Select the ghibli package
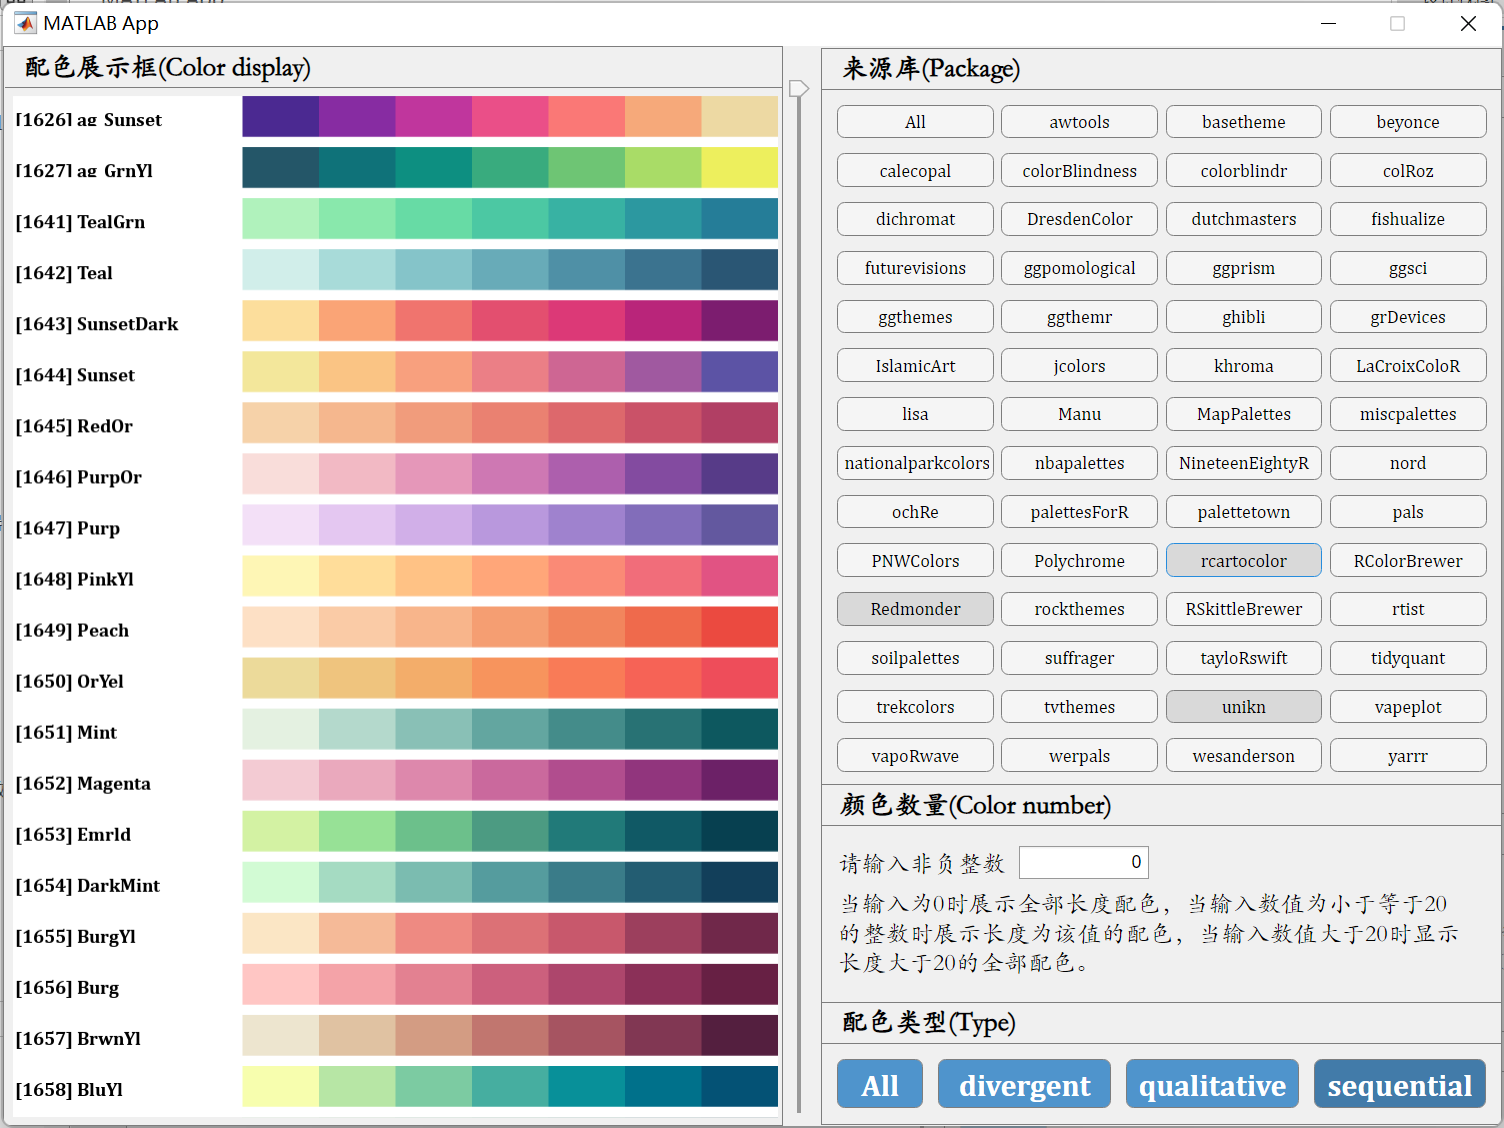1504x1128 pixels. (1244, 317)
